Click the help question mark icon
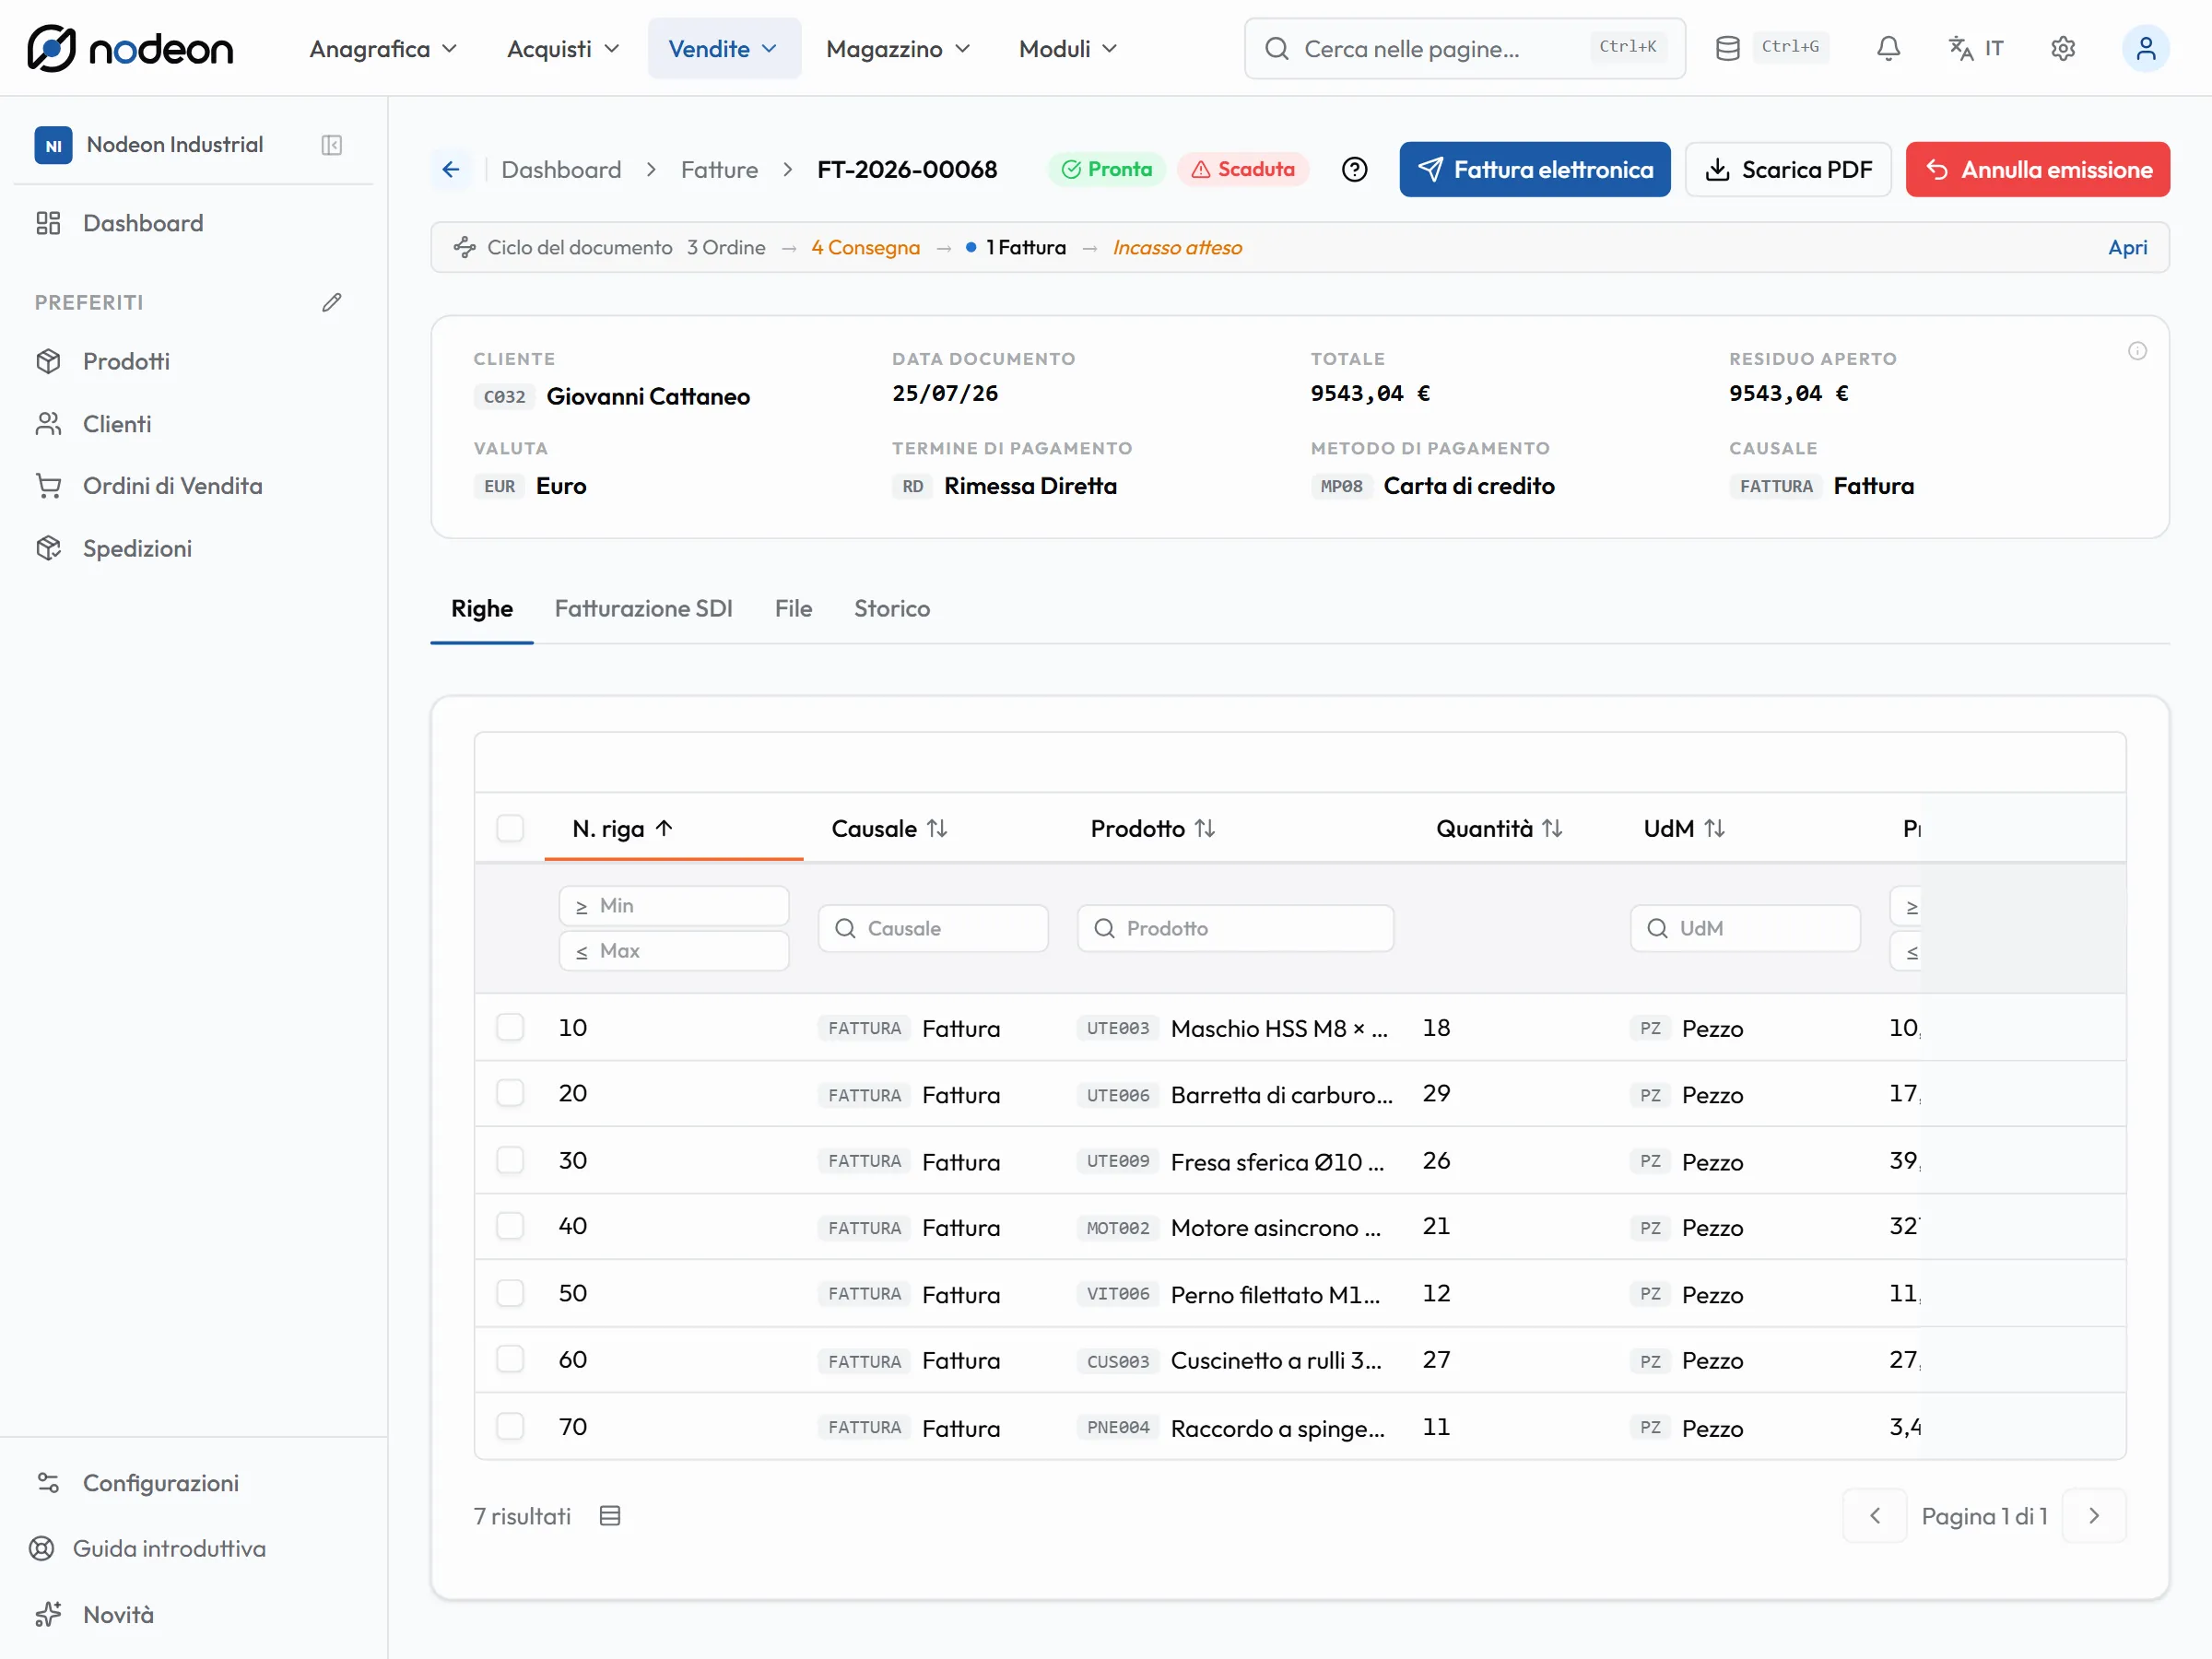 pos(1354,169)
